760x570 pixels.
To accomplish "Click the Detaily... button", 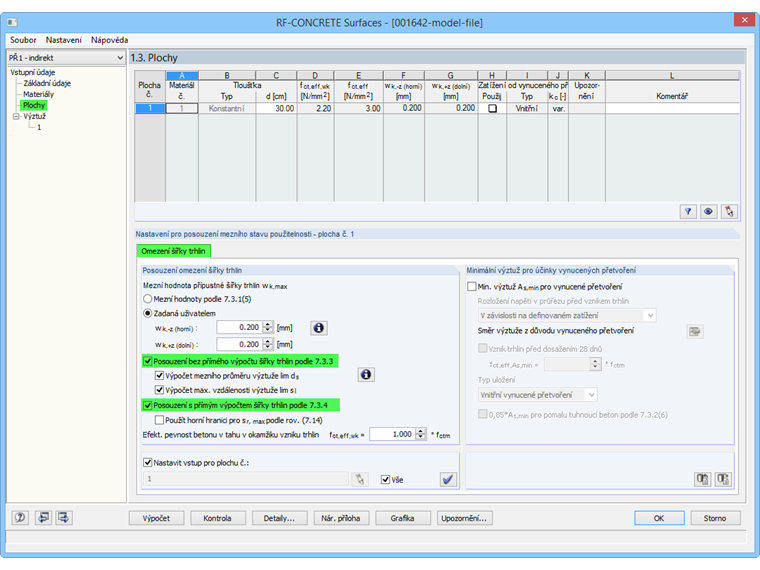I will point(279,518).
